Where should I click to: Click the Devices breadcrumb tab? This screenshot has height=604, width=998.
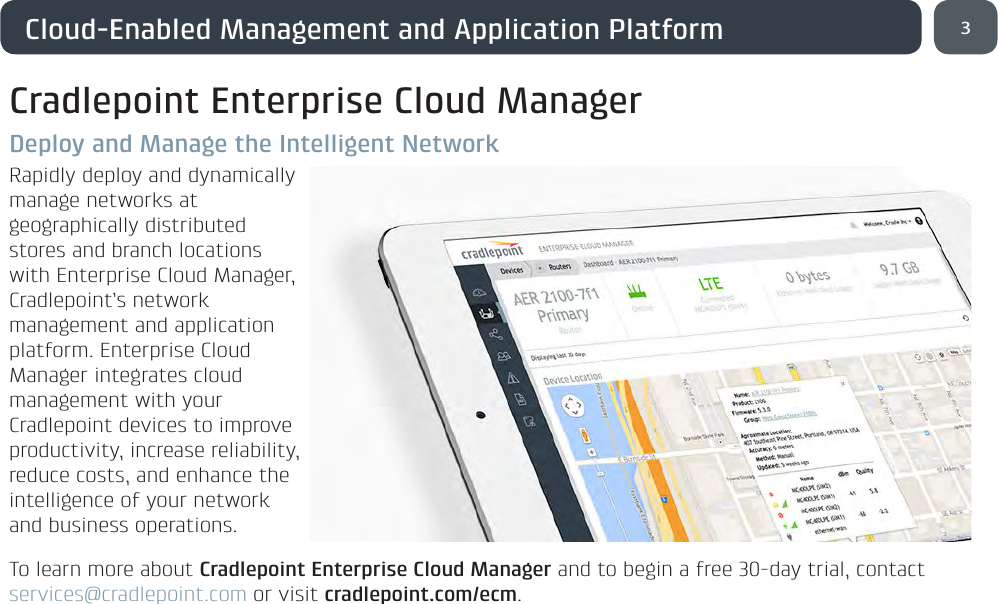point(512,270)
